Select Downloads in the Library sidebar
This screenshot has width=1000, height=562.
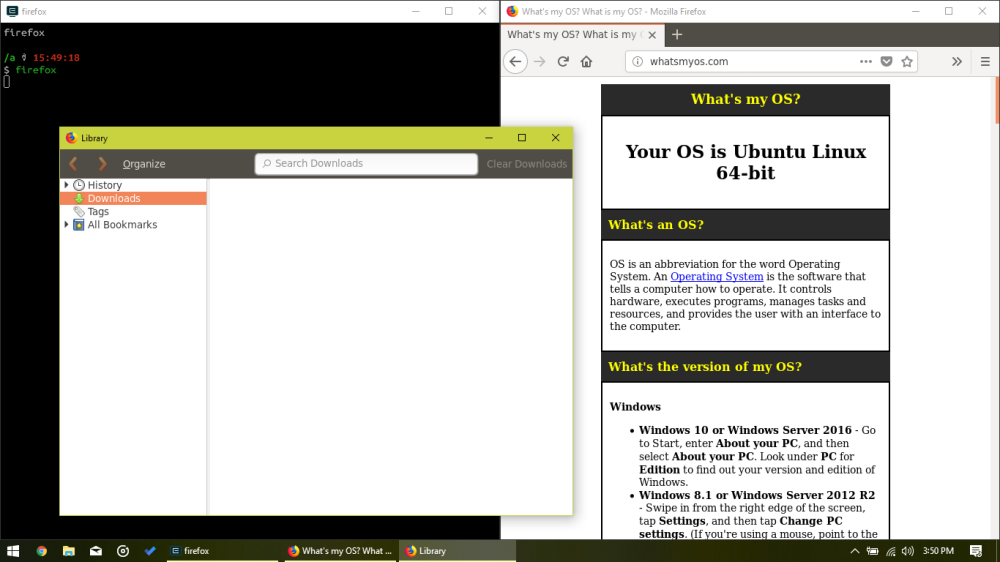point(133,198)
